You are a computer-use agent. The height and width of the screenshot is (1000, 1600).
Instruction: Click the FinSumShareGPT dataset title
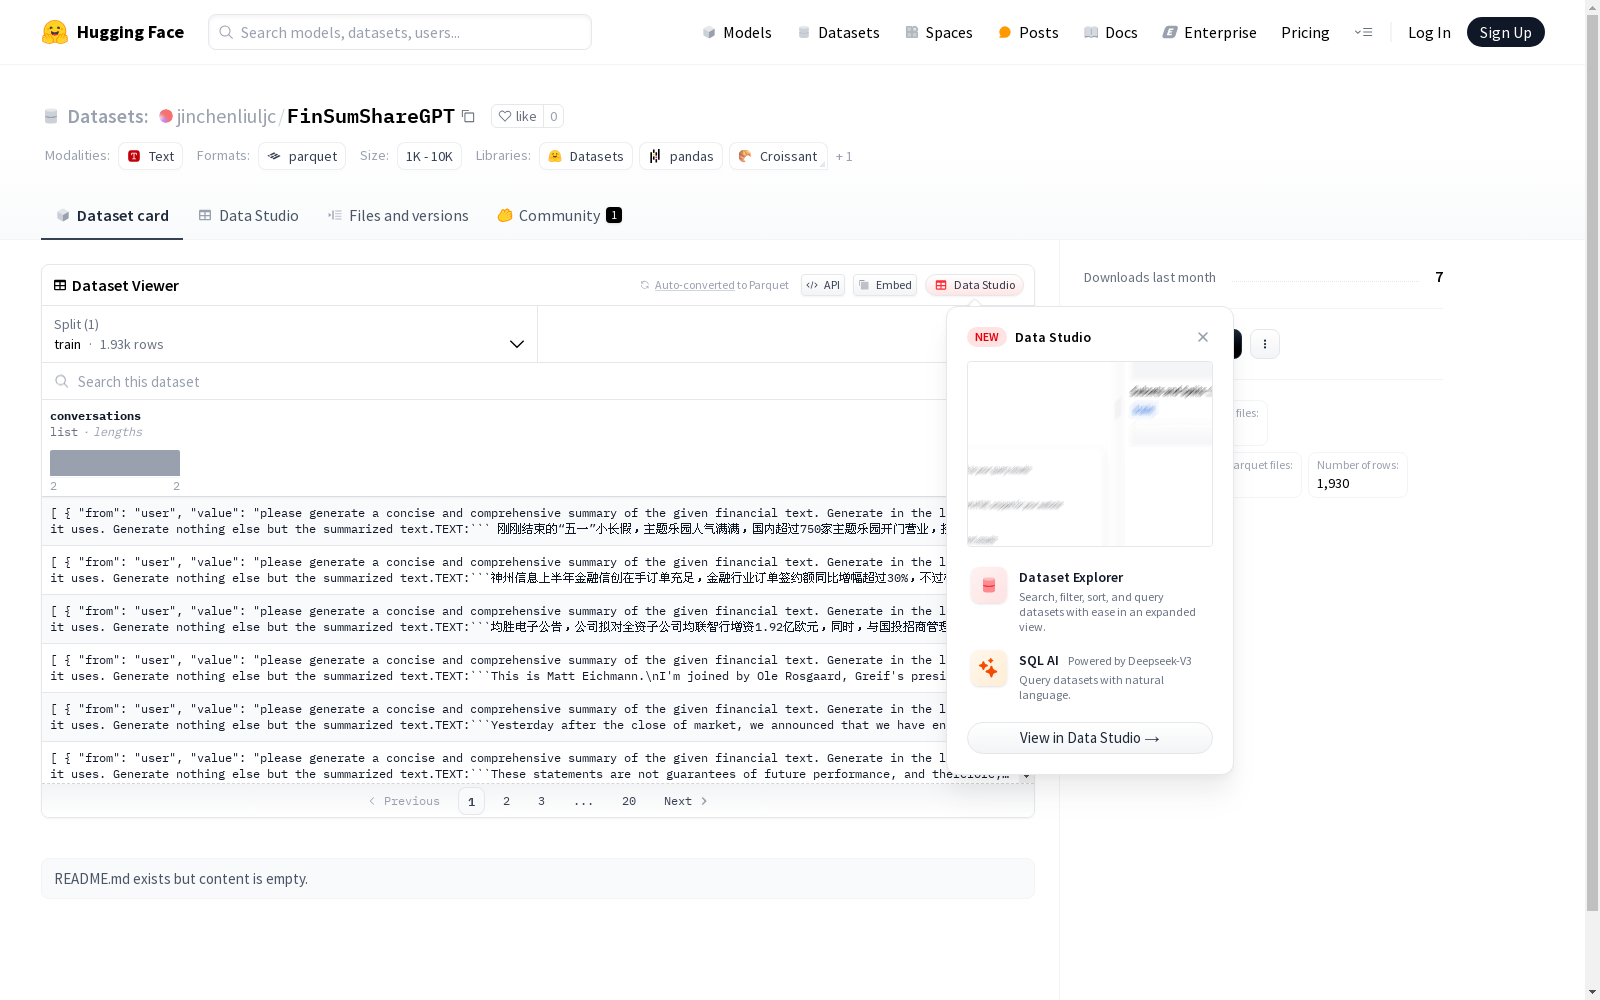tap(371, 116)
